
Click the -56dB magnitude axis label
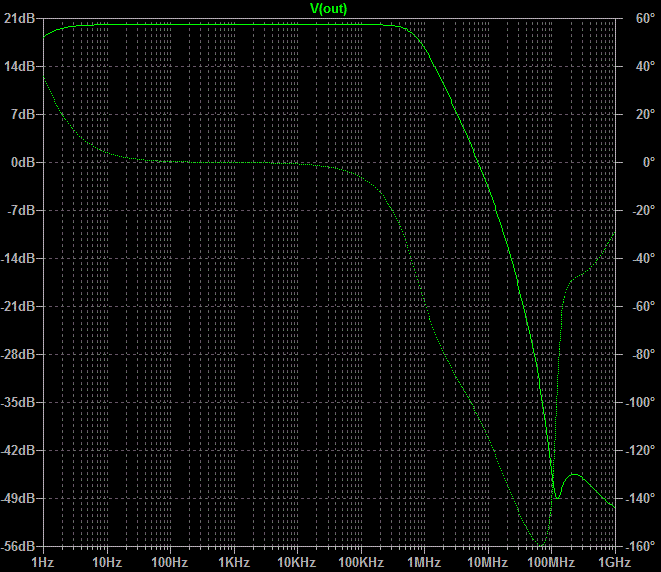(x=18, y=547)
